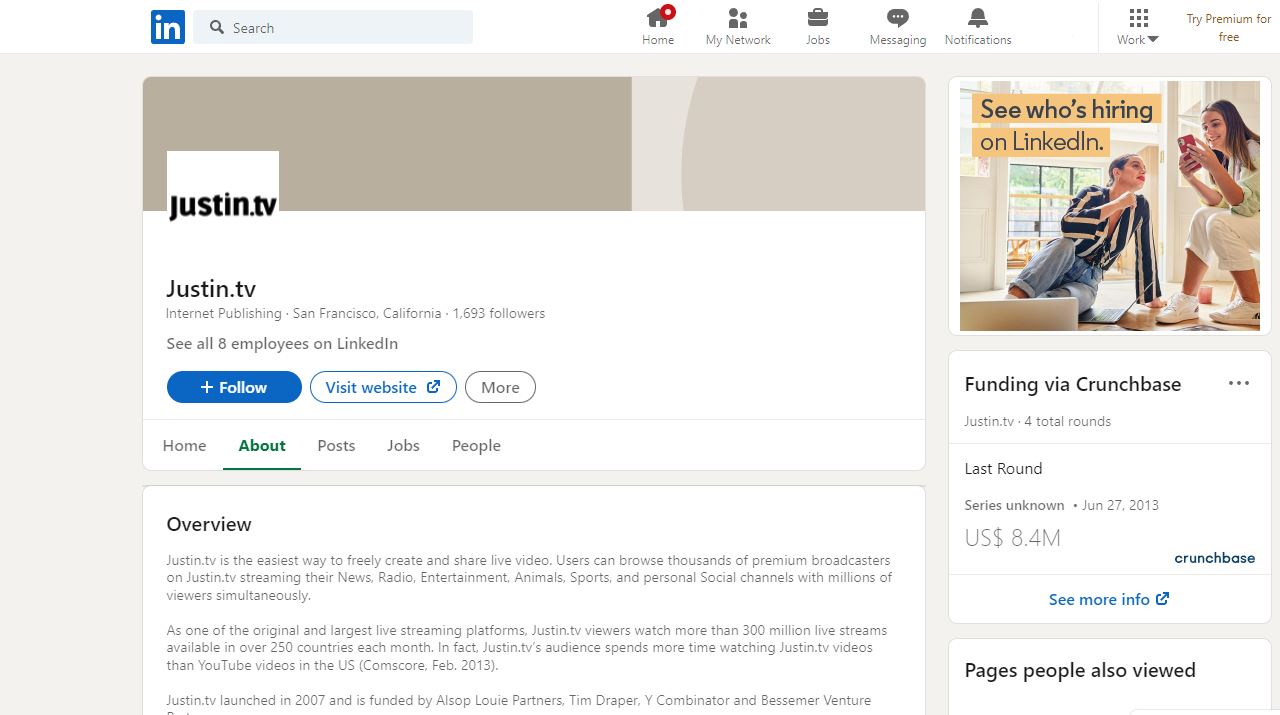Click the US$ 8.4M funding amount
The width and height of the screenshot is (1280, 715).
(1012, 538)
